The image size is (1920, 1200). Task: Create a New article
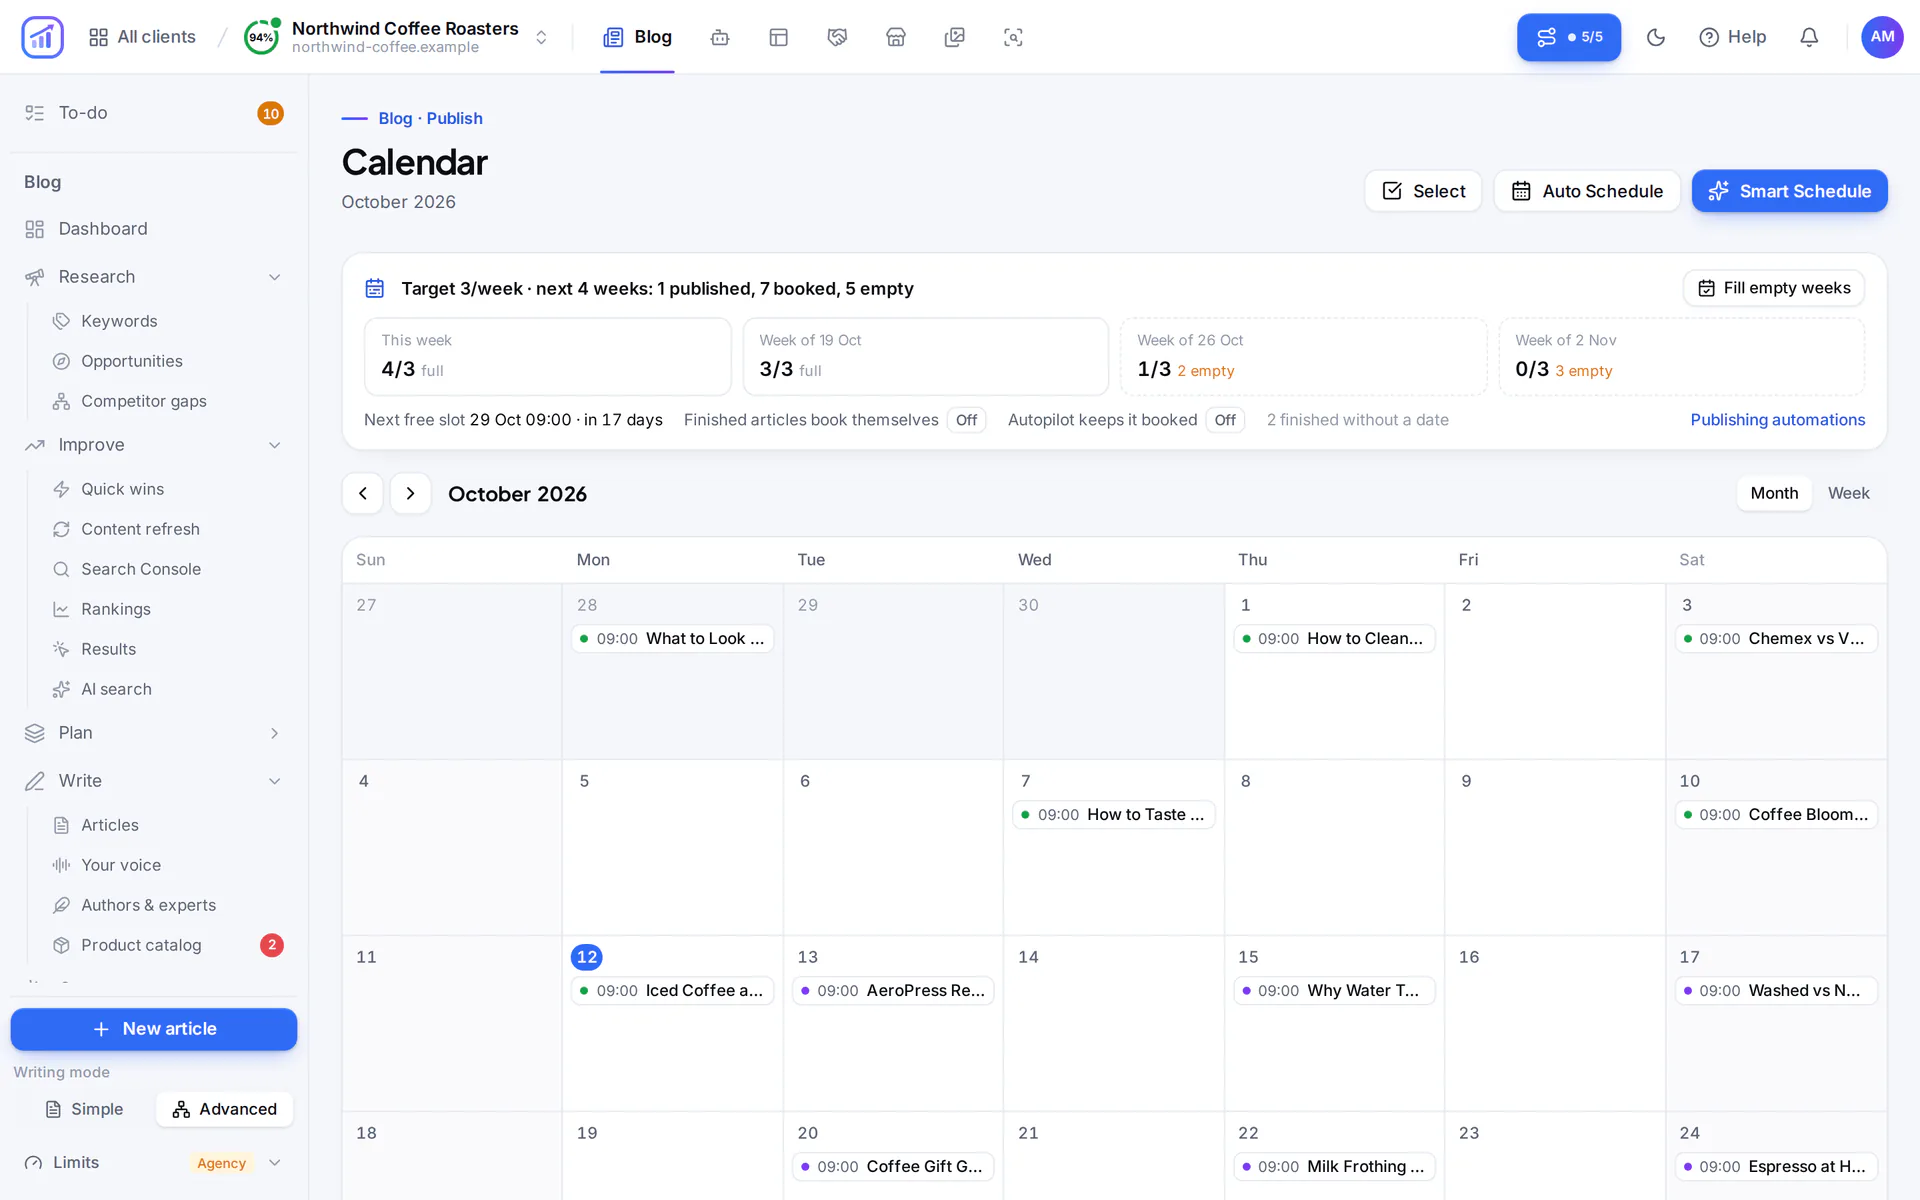154,1029
